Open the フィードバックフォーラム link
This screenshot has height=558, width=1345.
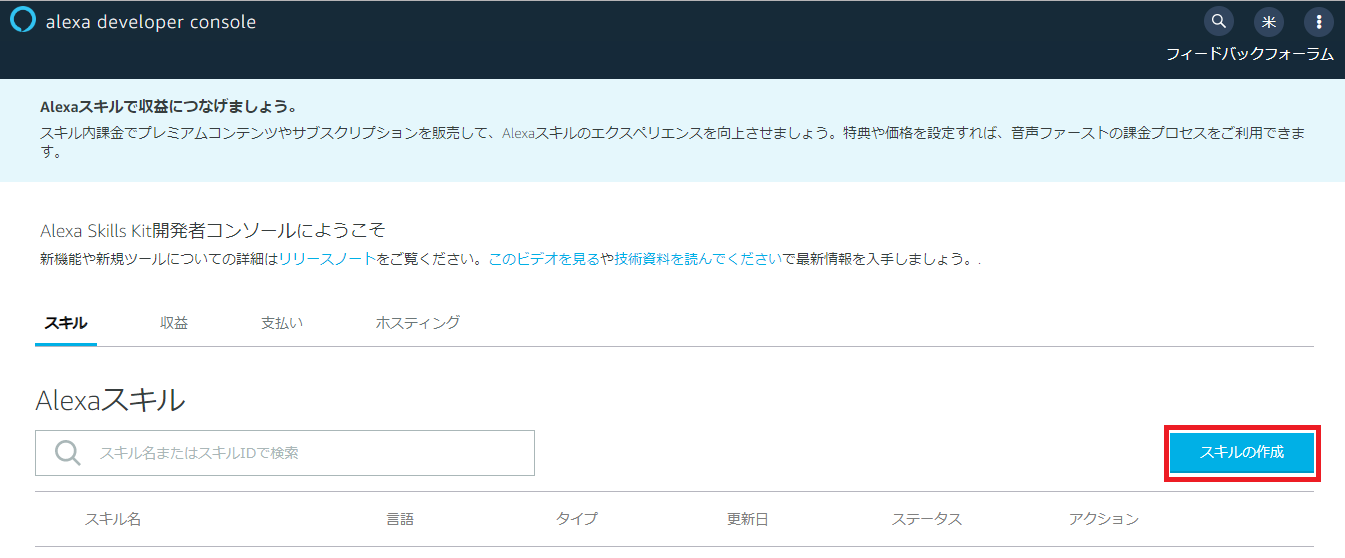(1249, 54)
